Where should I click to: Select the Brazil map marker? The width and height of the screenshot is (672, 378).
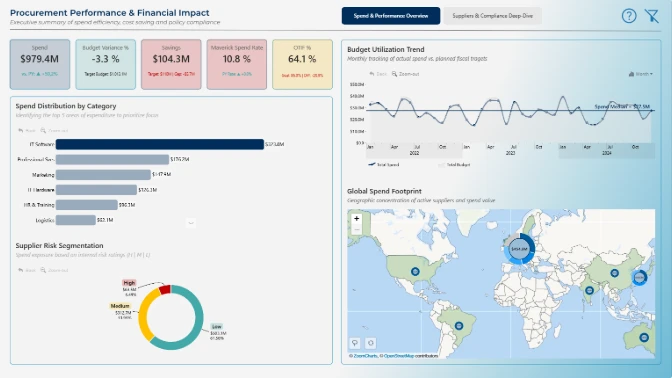tap(459, 326)
